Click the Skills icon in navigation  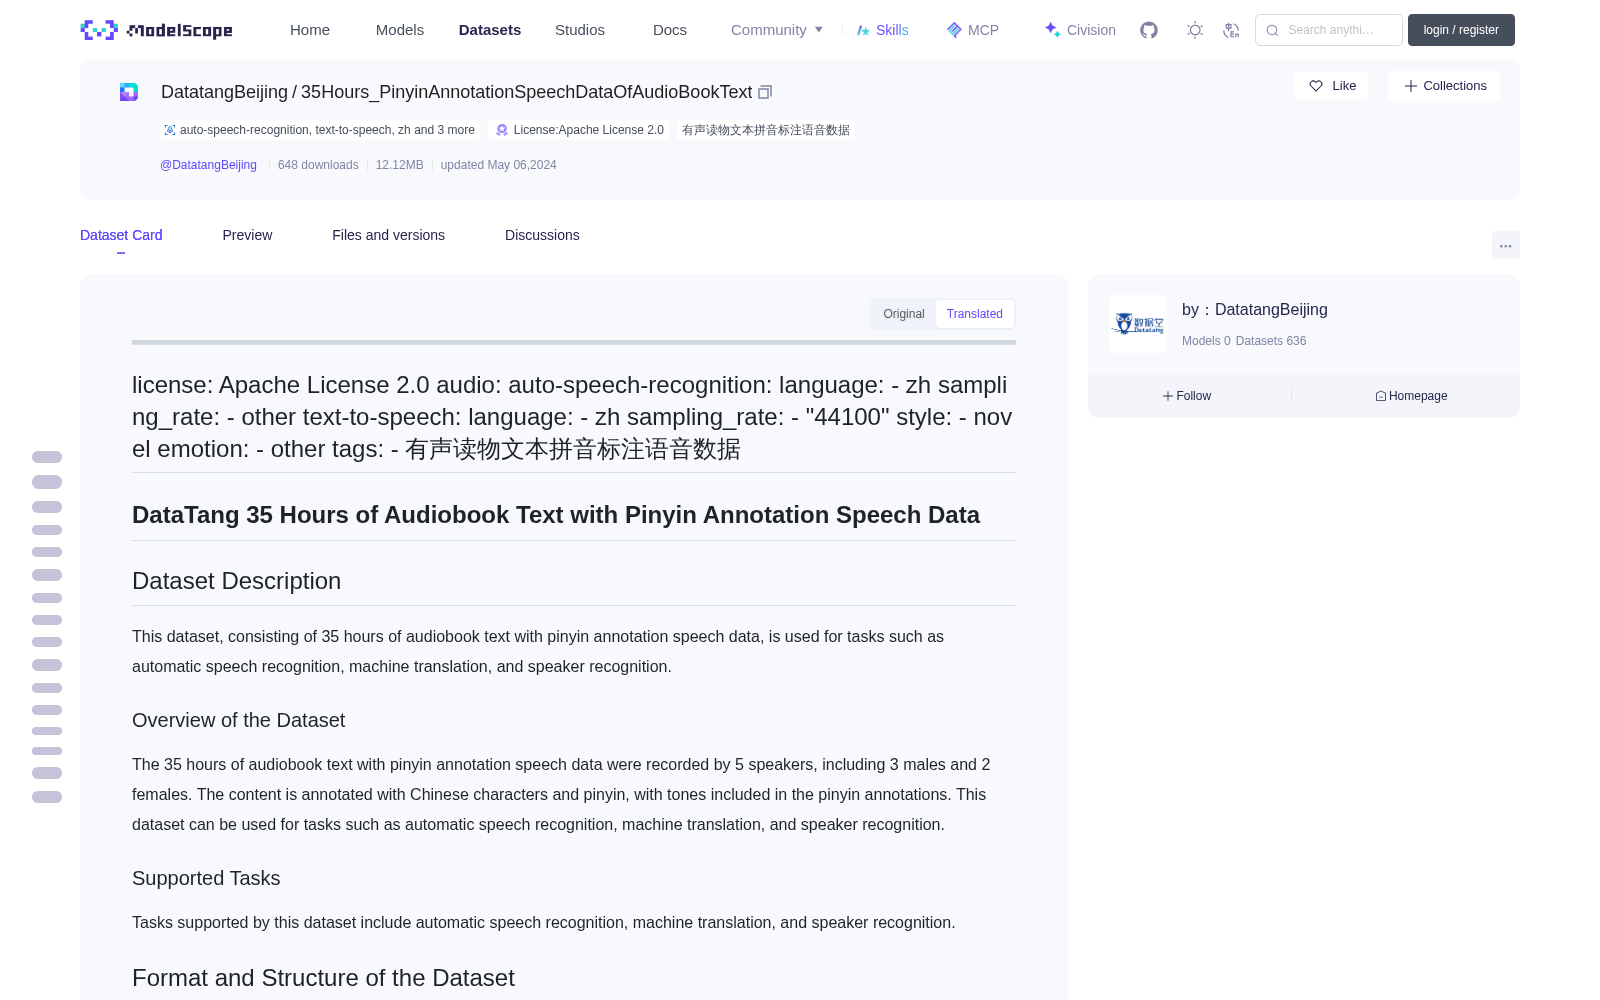click(x=863, y=30)
